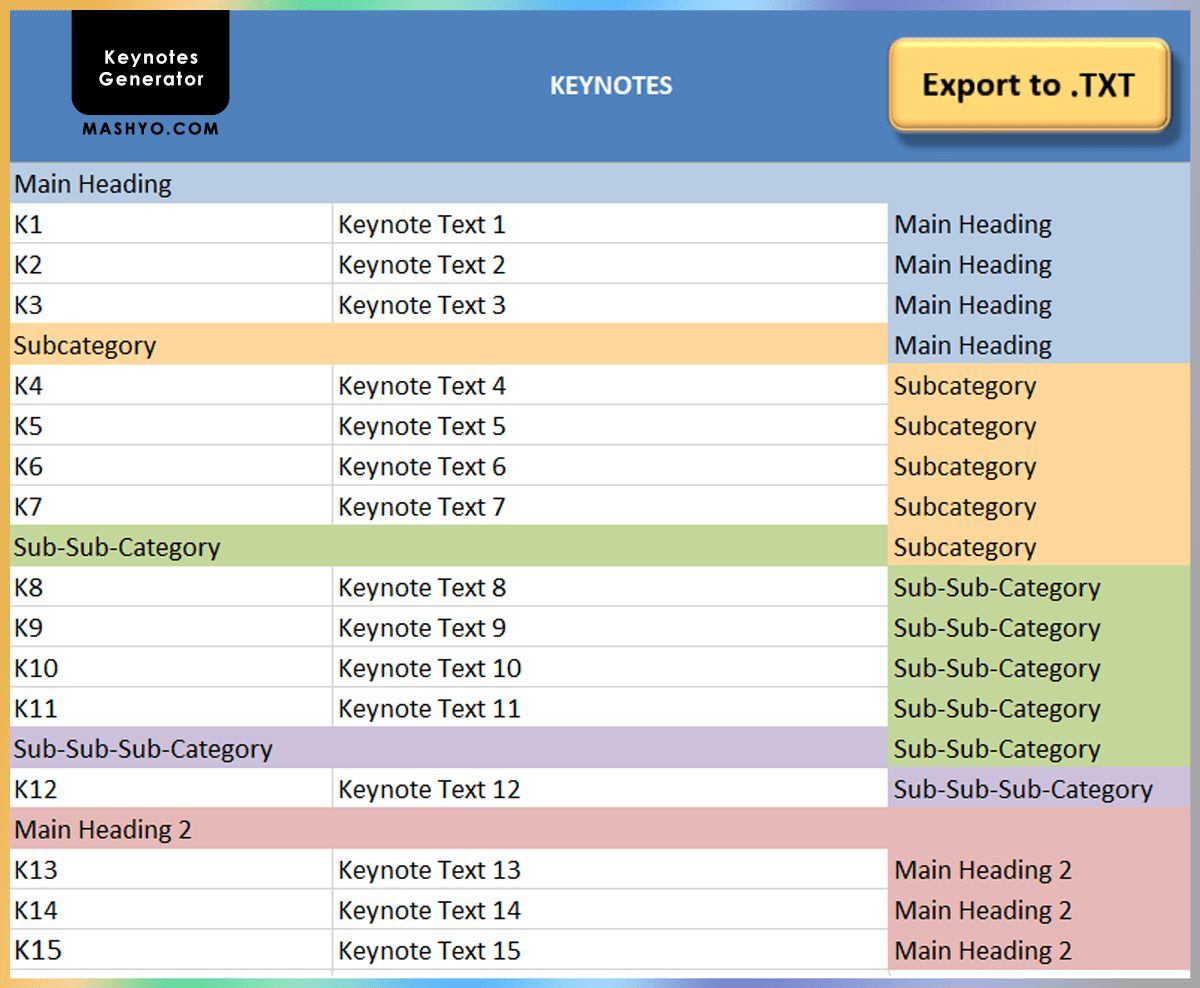Select the KEYNOTES title header
1200x988 pixels.
[610, 86]
